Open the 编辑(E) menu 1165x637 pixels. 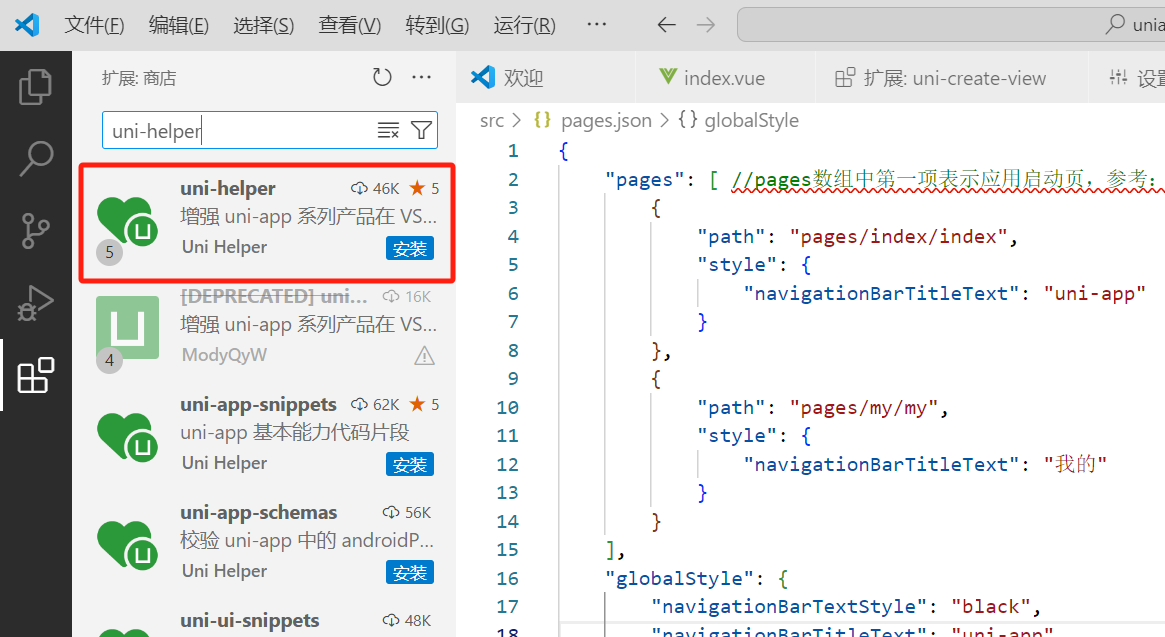178,25
